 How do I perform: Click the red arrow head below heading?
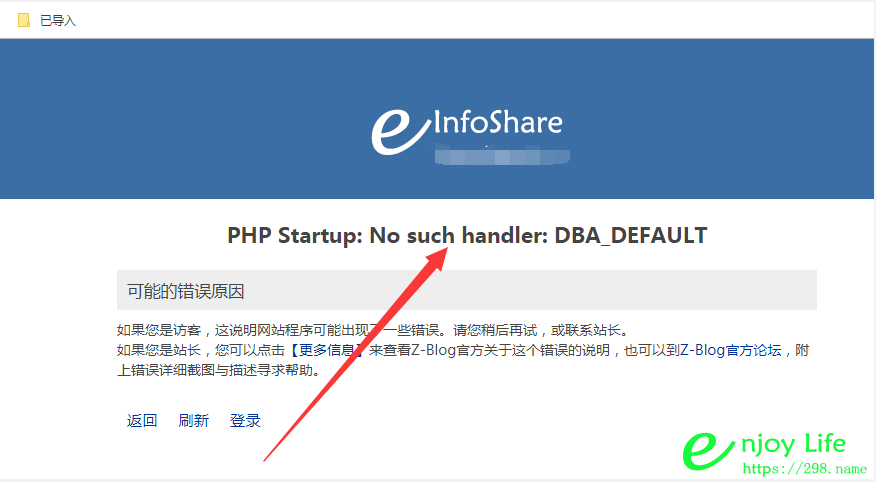[437, 258]
